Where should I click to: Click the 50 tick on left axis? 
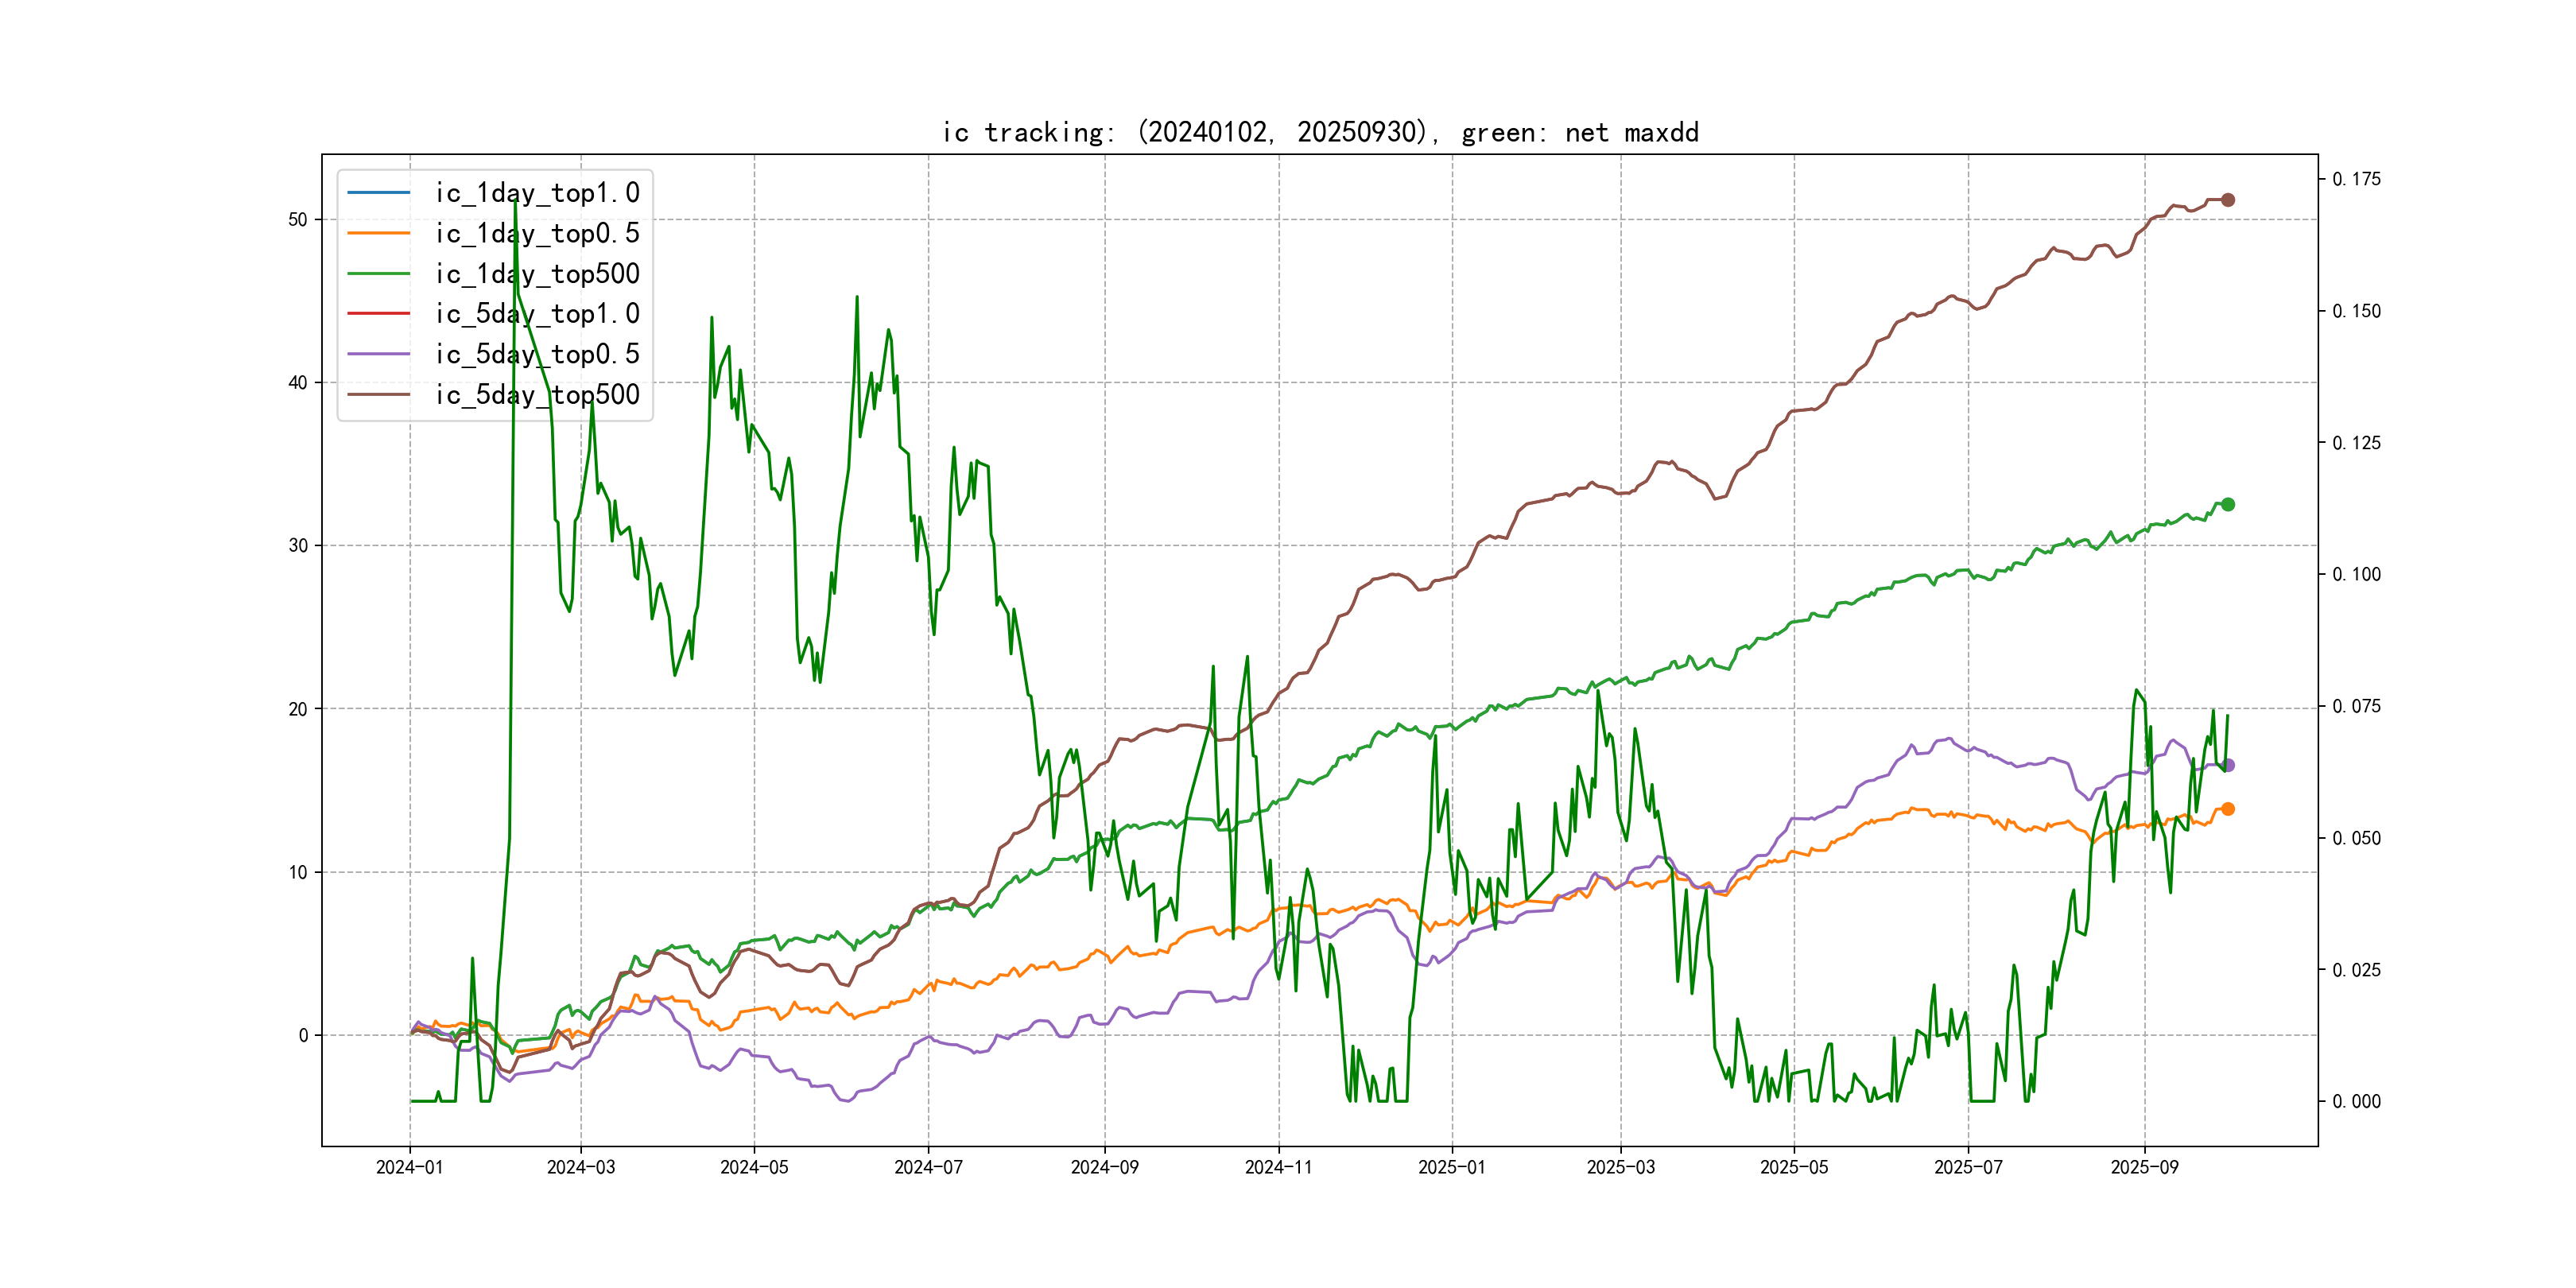click(297, 220)
